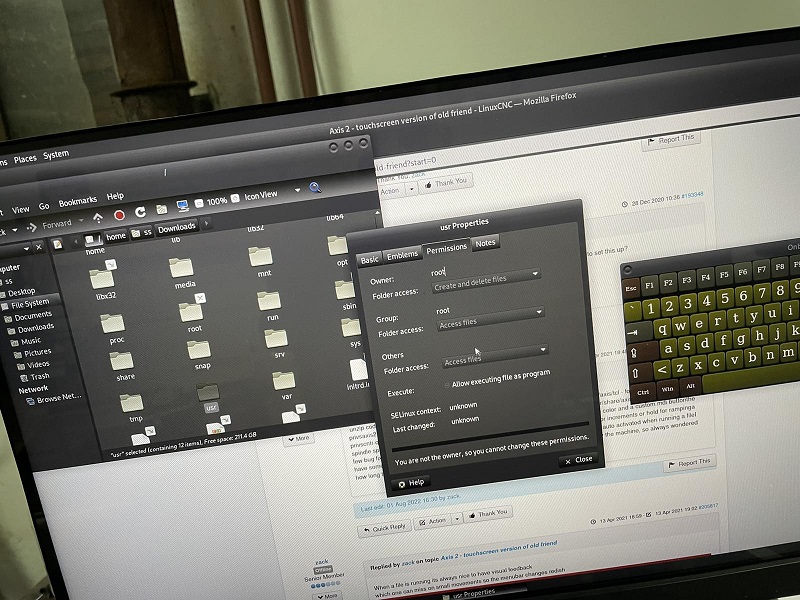Select the var folder icon

point(283,381)
